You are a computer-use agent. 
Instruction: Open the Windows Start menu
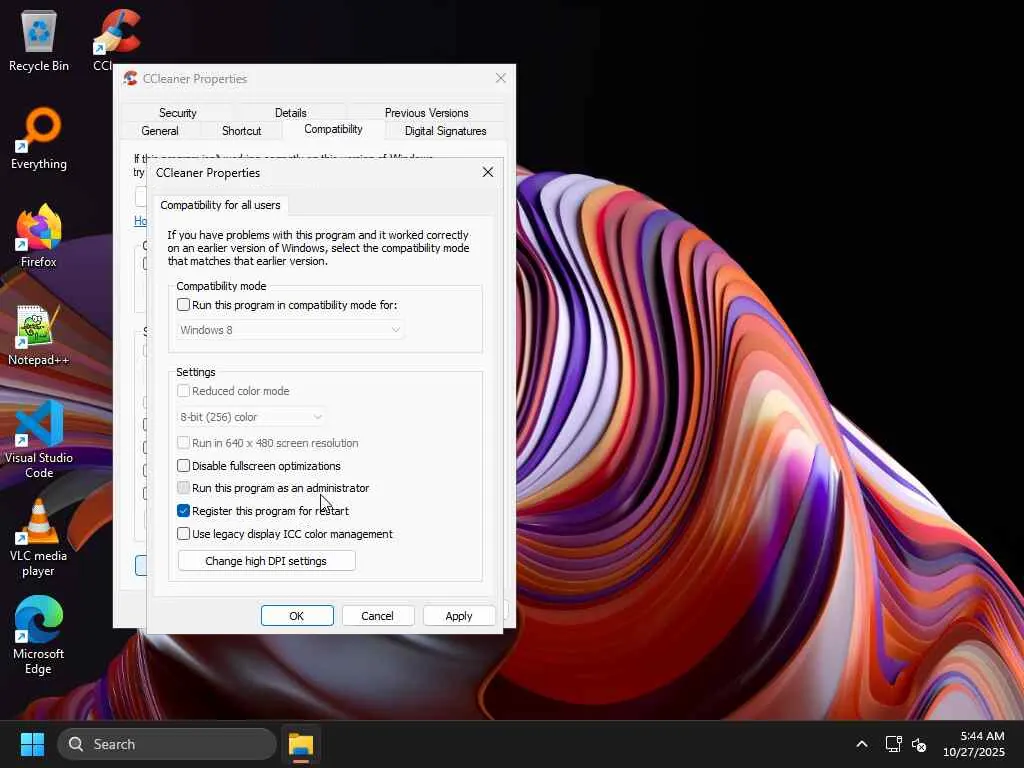click(x=32, y=744)
